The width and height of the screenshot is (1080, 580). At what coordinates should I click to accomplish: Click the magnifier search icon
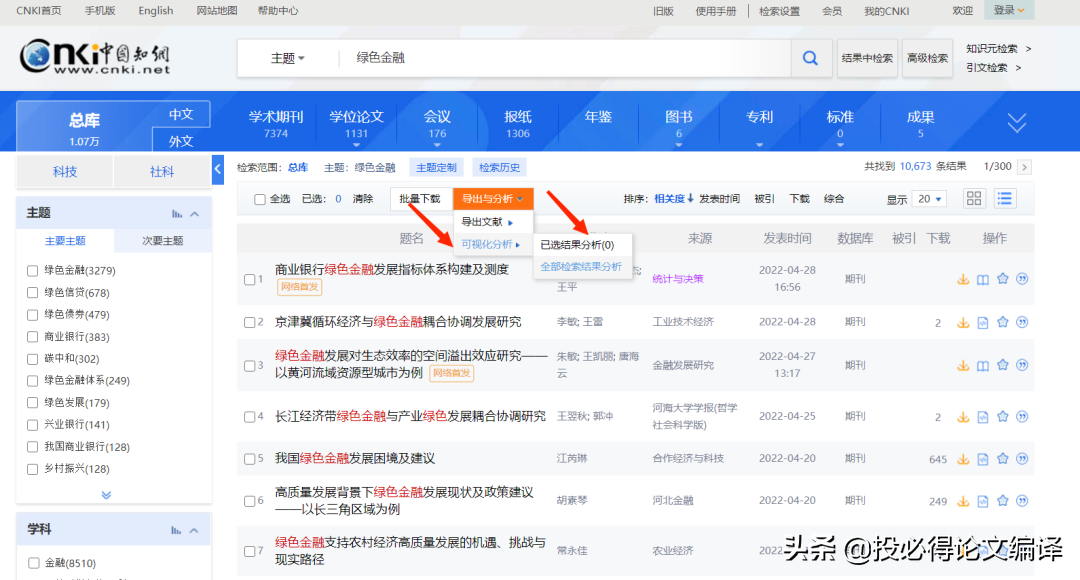(810, 58)
